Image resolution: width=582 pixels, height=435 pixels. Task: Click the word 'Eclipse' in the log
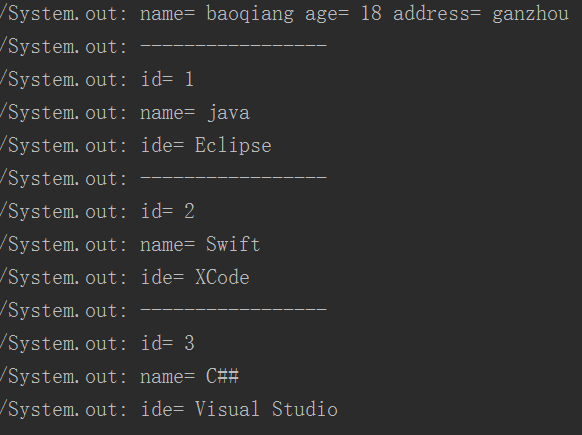coord(233,145)
